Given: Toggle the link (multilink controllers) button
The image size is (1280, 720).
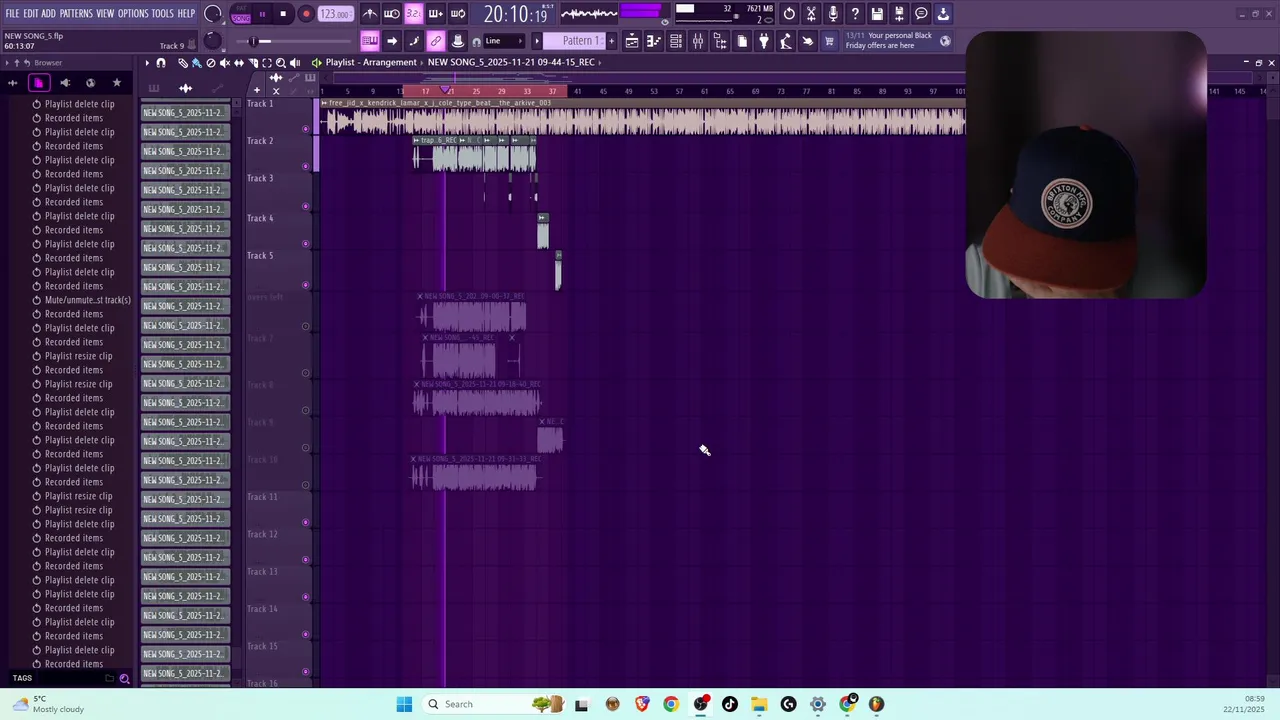Looking at the screenshot, I should click(x=435, y=41).
